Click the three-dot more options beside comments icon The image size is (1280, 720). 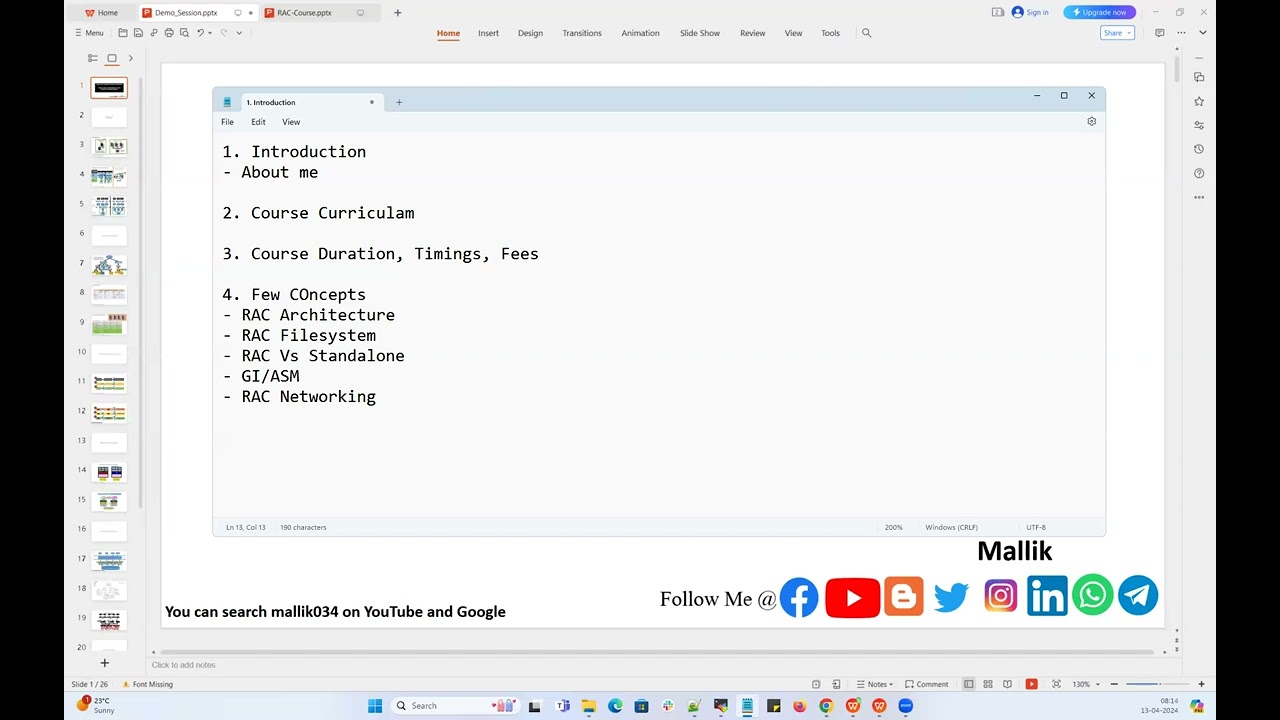[1181, 33]
